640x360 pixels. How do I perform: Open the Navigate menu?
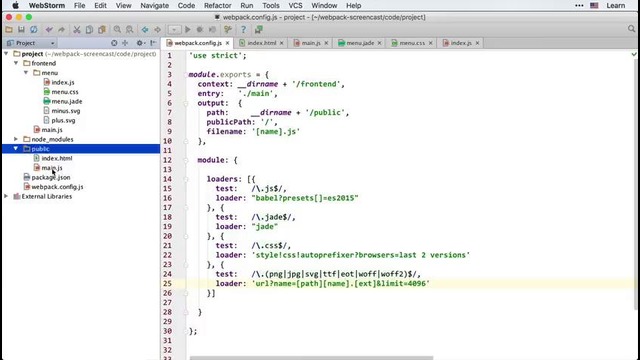154,6
